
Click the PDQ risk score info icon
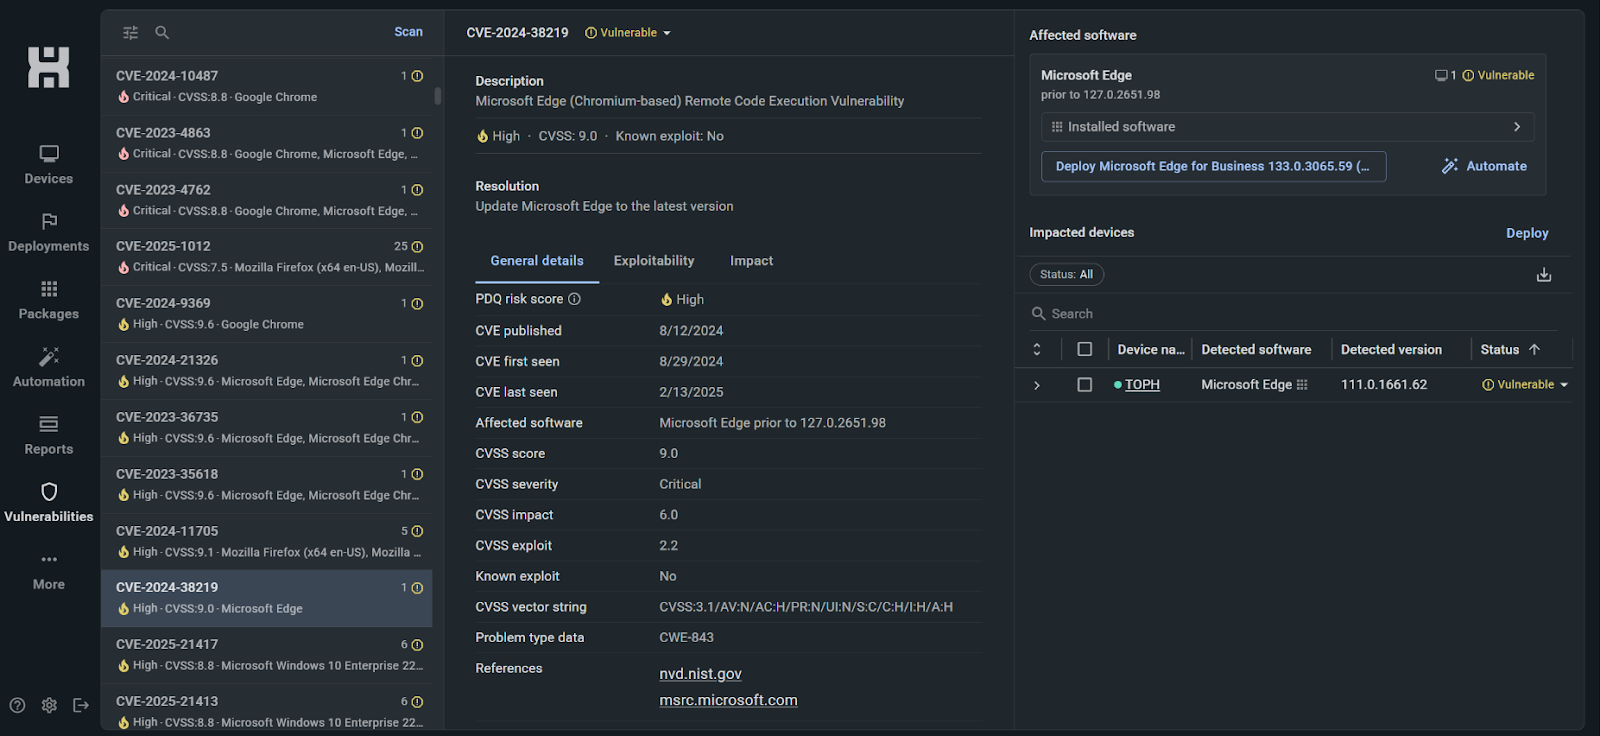tap(575, 299)
